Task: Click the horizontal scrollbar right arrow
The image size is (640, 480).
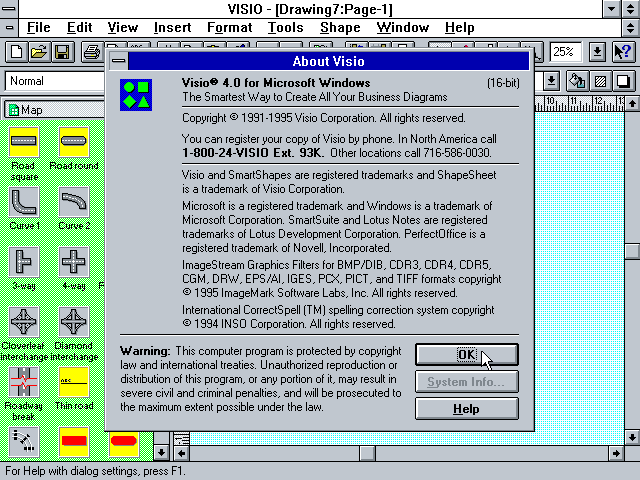Action: pyautogui.click(x=616, y=453)
